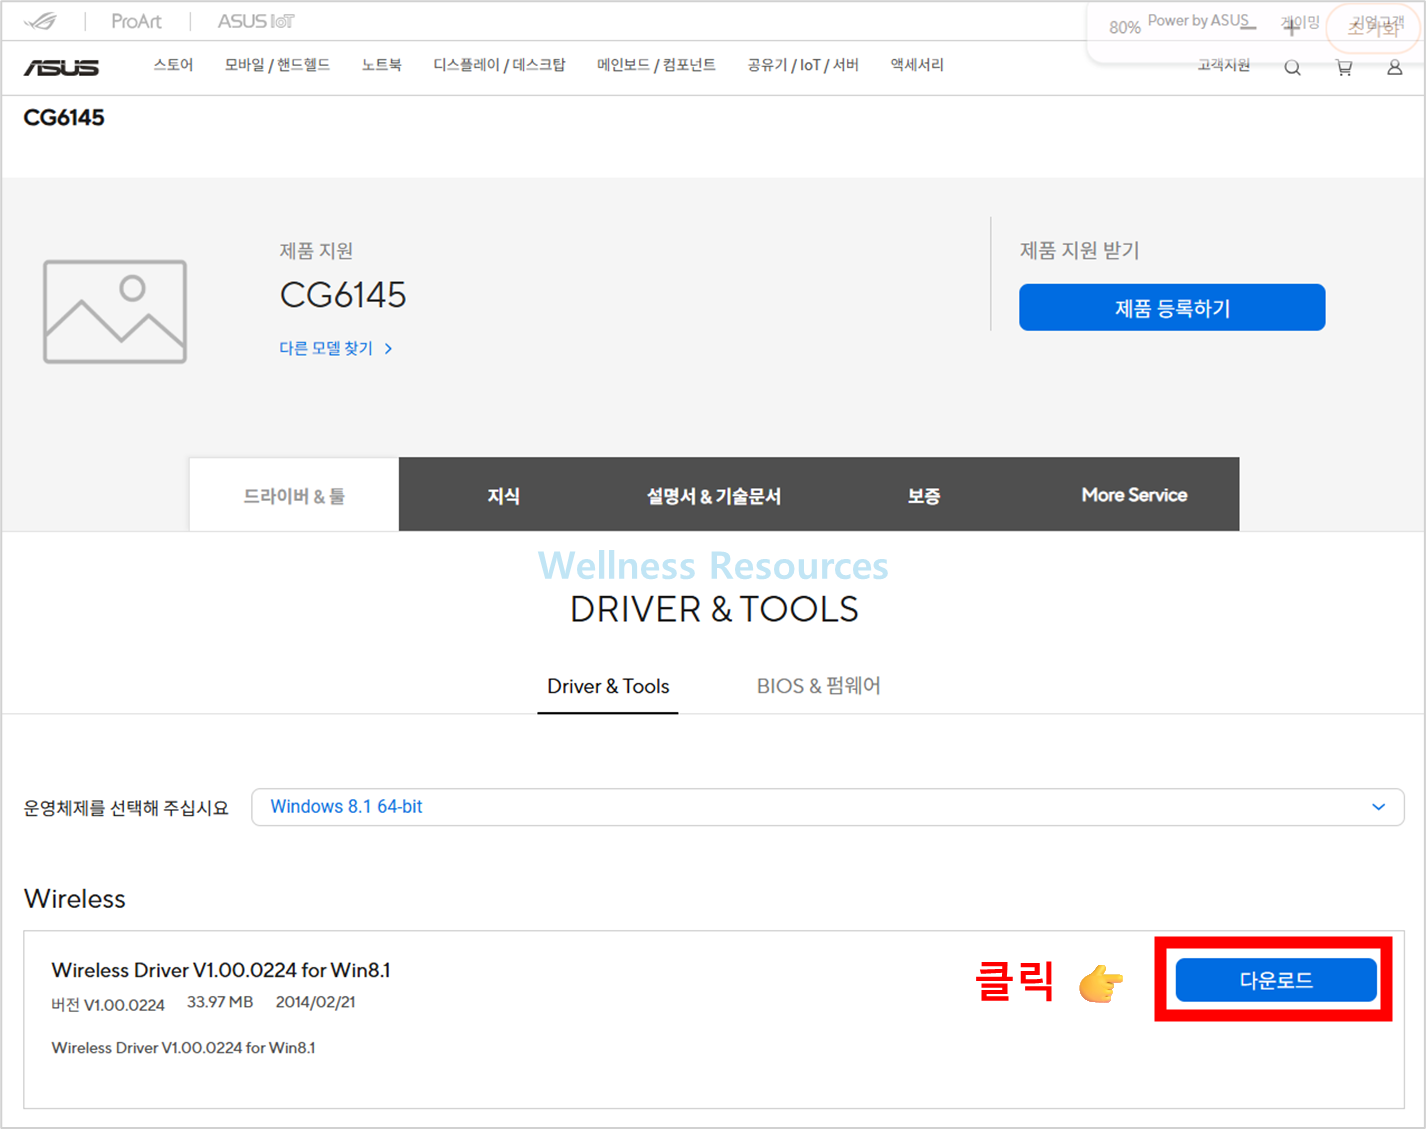
Task: Open the user account icon
Action: coord(1394,68)
